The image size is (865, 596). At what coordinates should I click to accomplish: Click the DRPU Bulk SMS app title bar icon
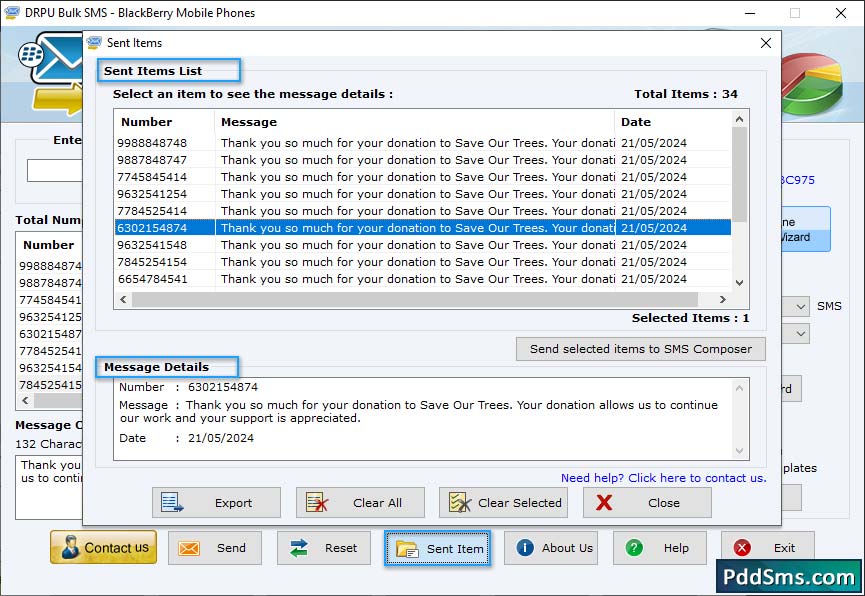tap(12, 12)
